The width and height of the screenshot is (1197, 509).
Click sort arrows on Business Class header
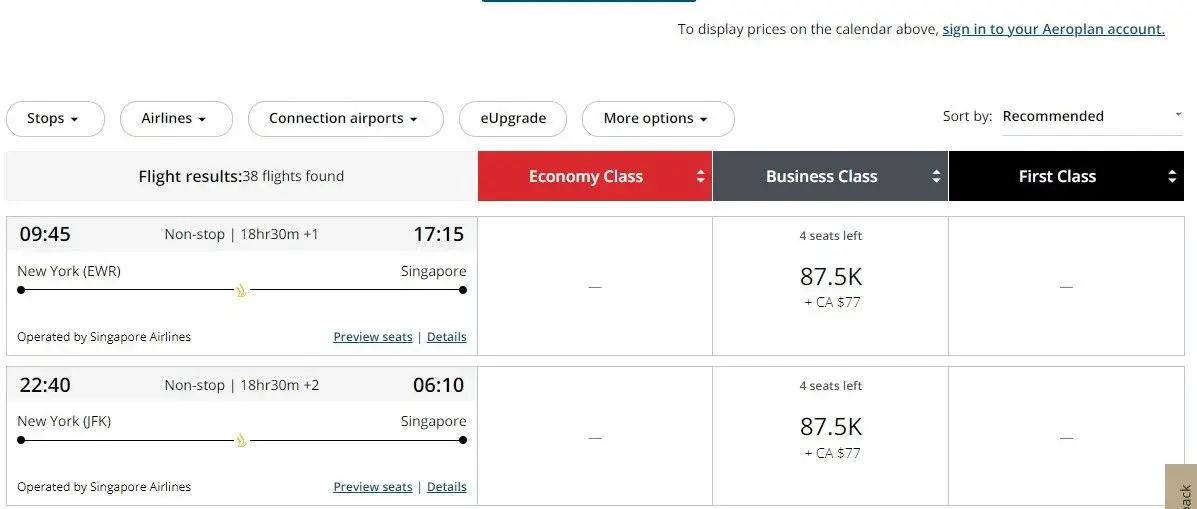[x=936, y=177]
